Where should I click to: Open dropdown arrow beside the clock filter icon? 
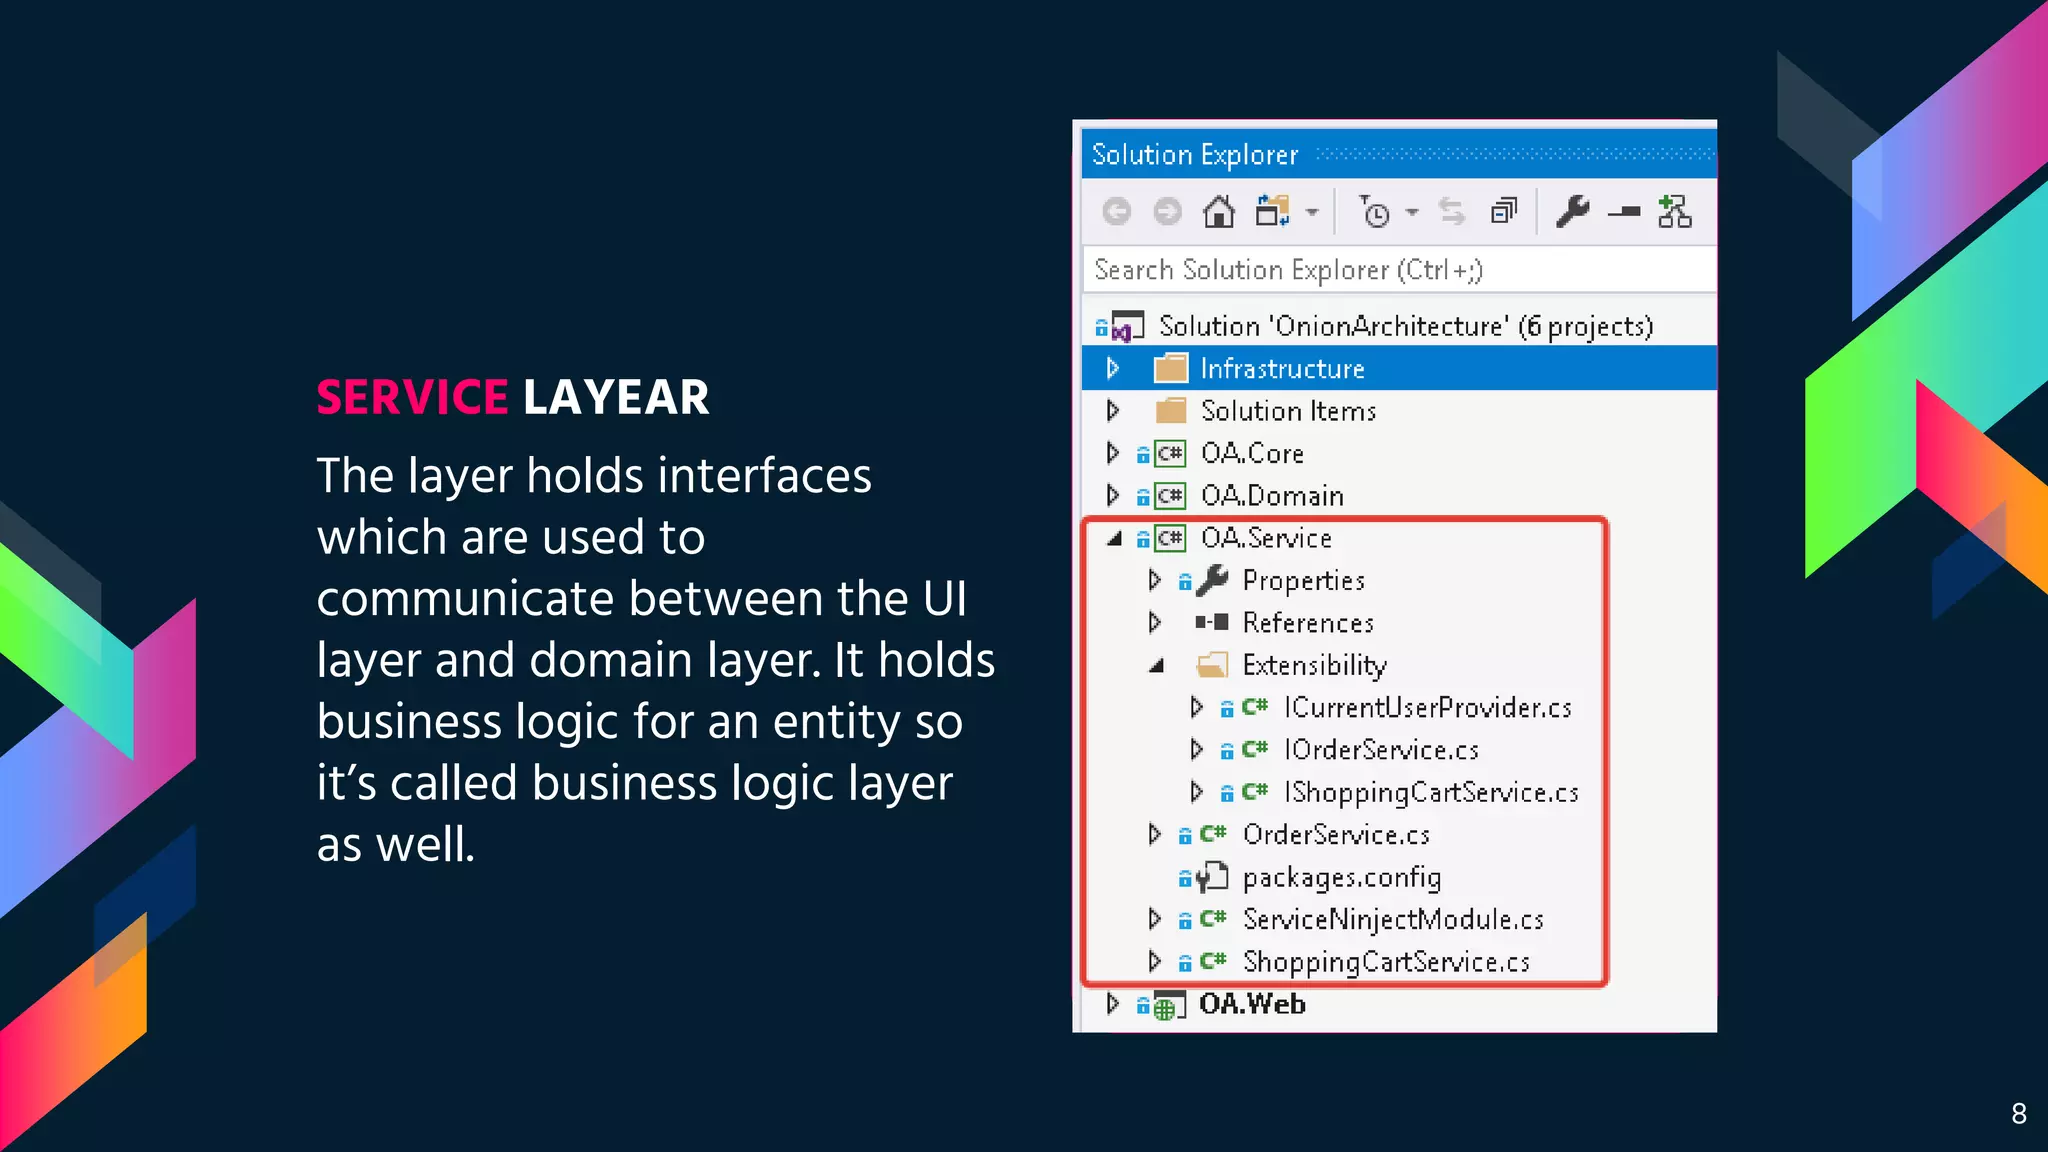click(1412, 212)
